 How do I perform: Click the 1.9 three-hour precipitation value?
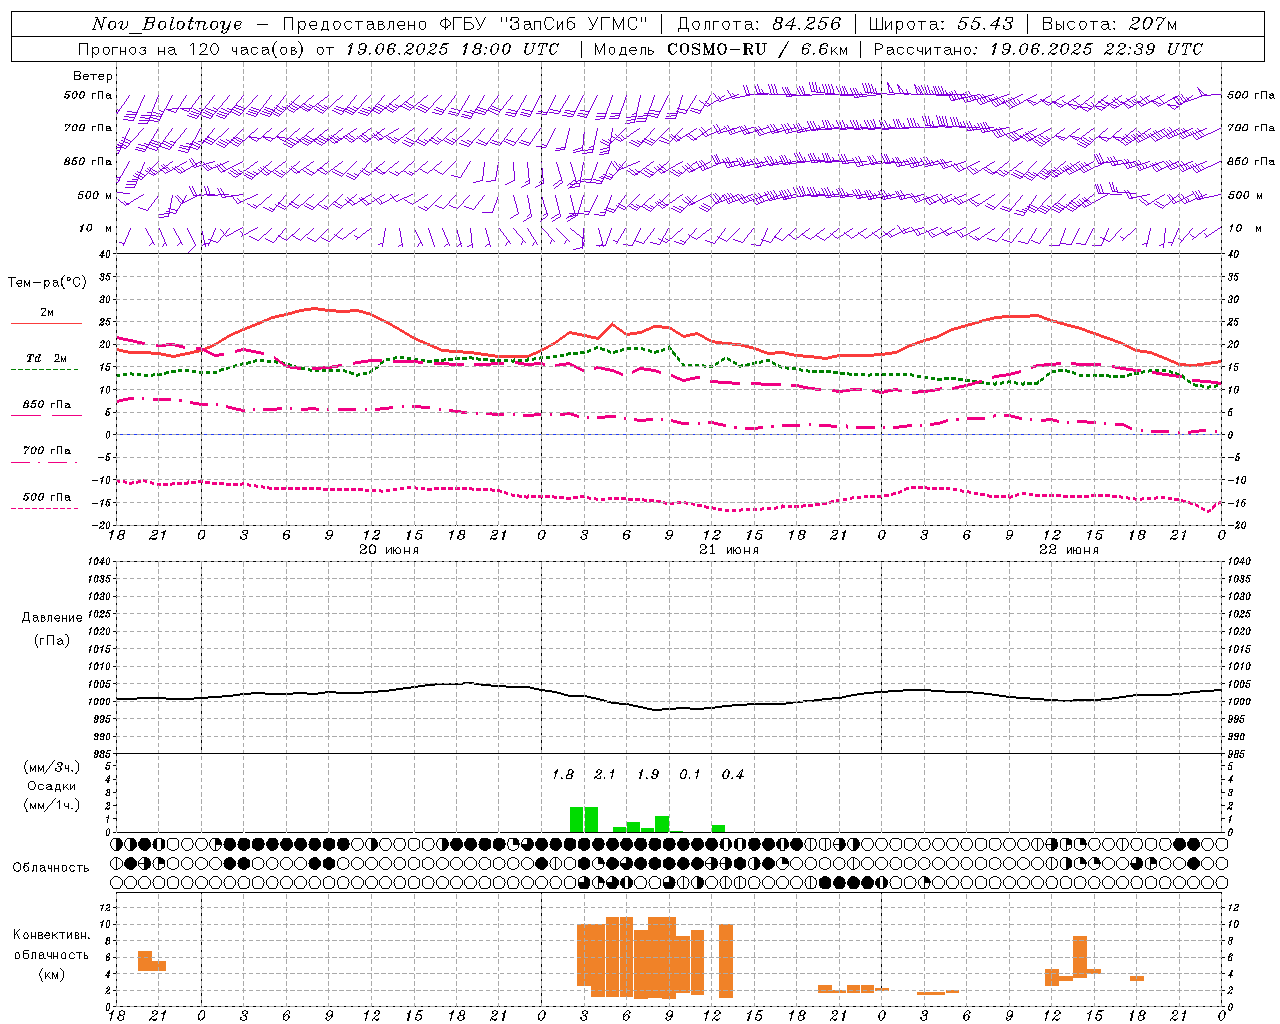pos(648,775)
